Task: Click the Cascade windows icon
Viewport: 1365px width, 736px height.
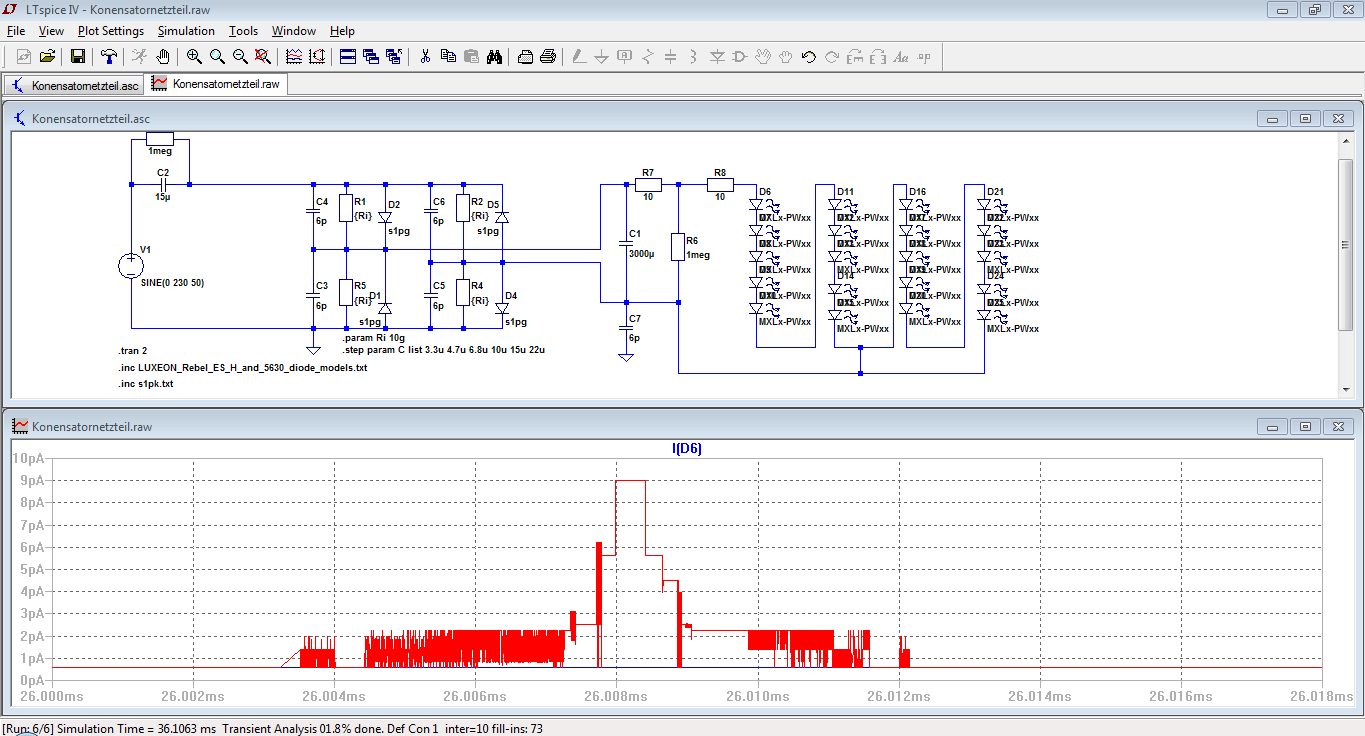Action: (371, 57)
